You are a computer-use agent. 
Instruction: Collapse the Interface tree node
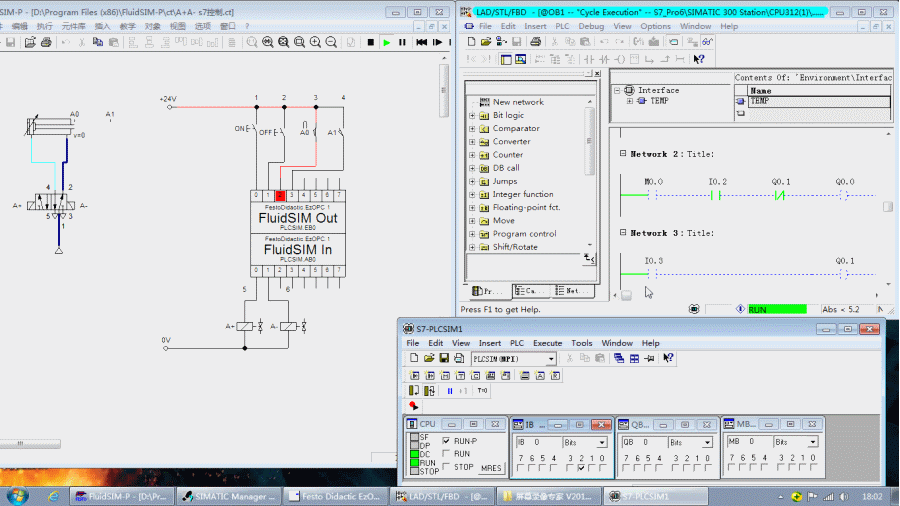click(x=617, y=91)
